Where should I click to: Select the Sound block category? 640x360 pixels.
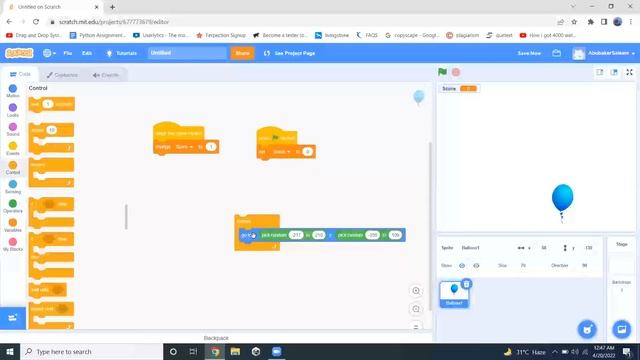[x=13, y=129]
